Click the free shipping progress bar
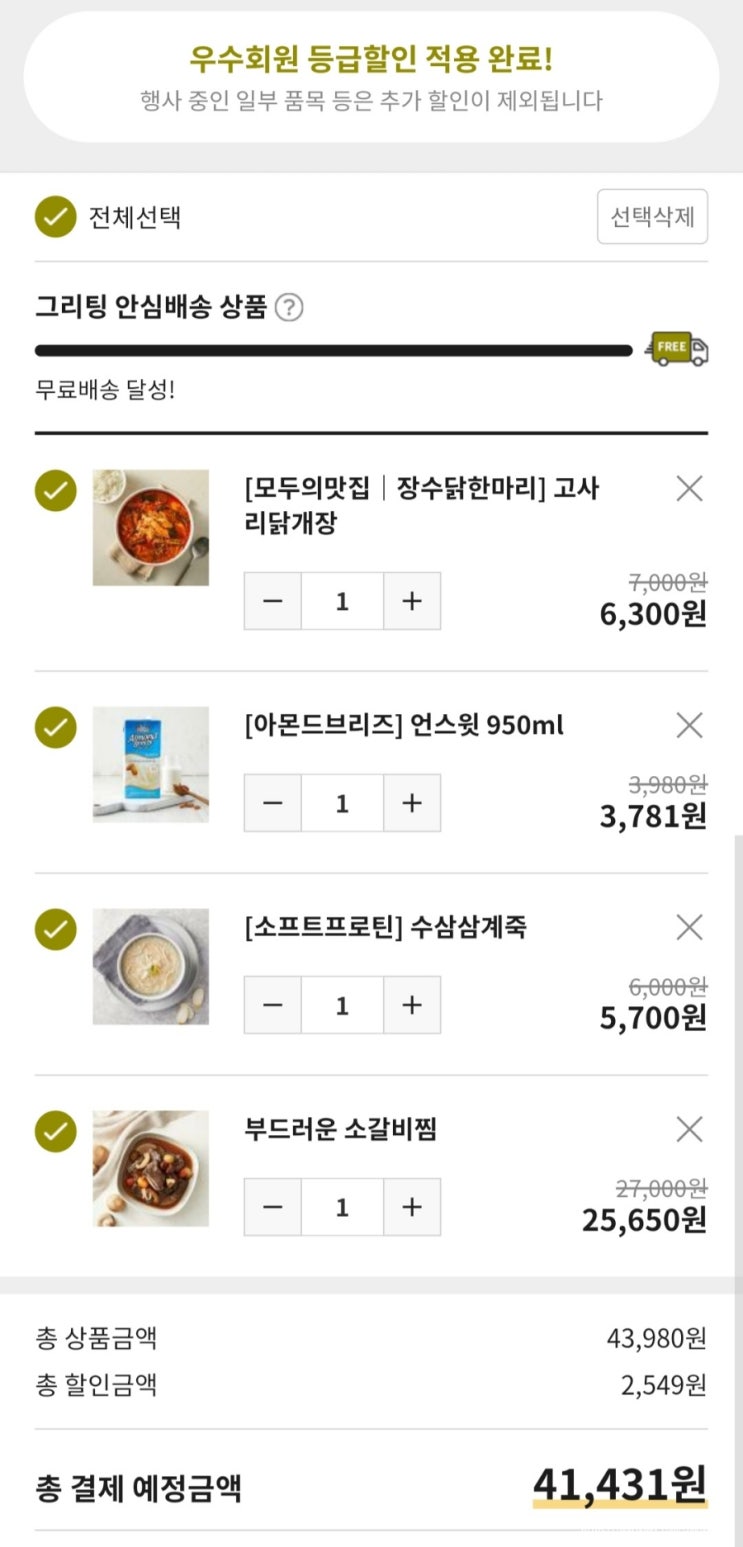This screenshot has width=743, height=1547. point(333,350)
